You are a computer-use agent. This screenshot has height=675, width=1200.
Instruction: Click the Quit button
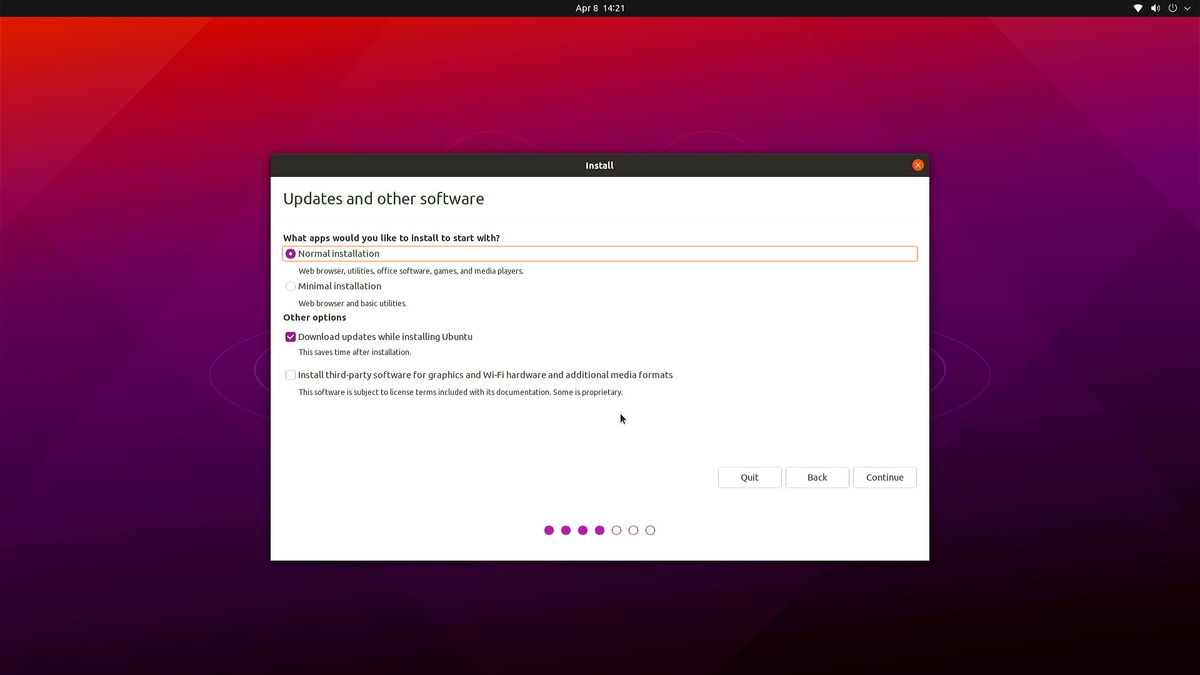(749, 477)
